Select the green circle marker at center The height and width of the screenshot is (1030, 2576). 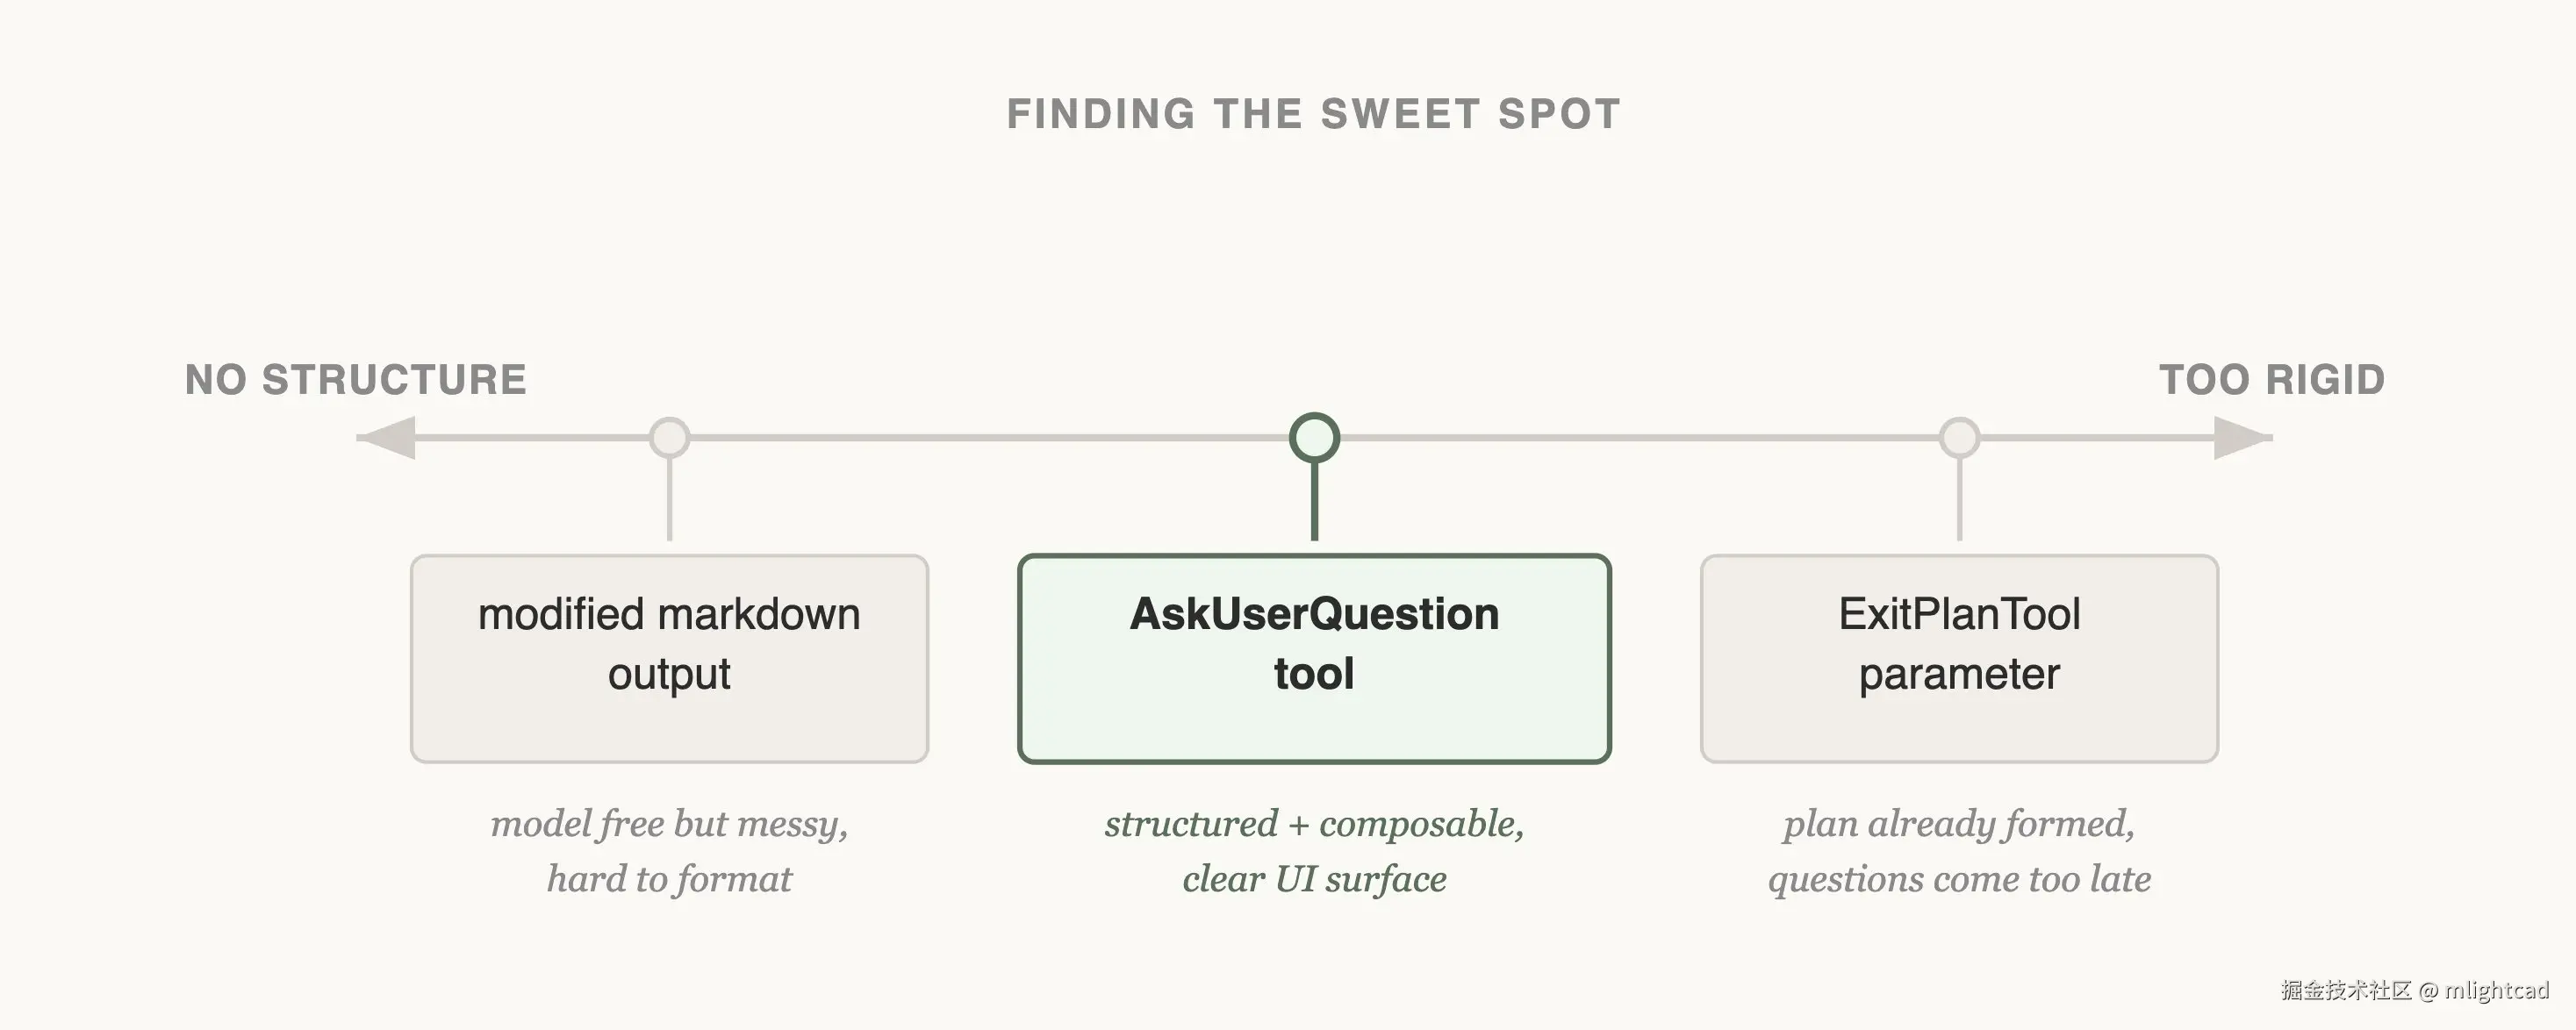click(x=1314, y=438)
